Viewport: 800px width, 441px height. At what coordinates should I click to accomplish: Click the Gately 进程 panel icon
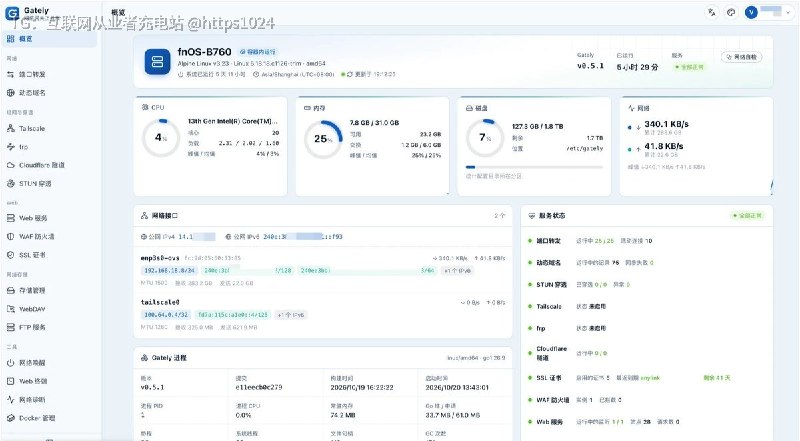pyautogui.click(x=144, y=358)
